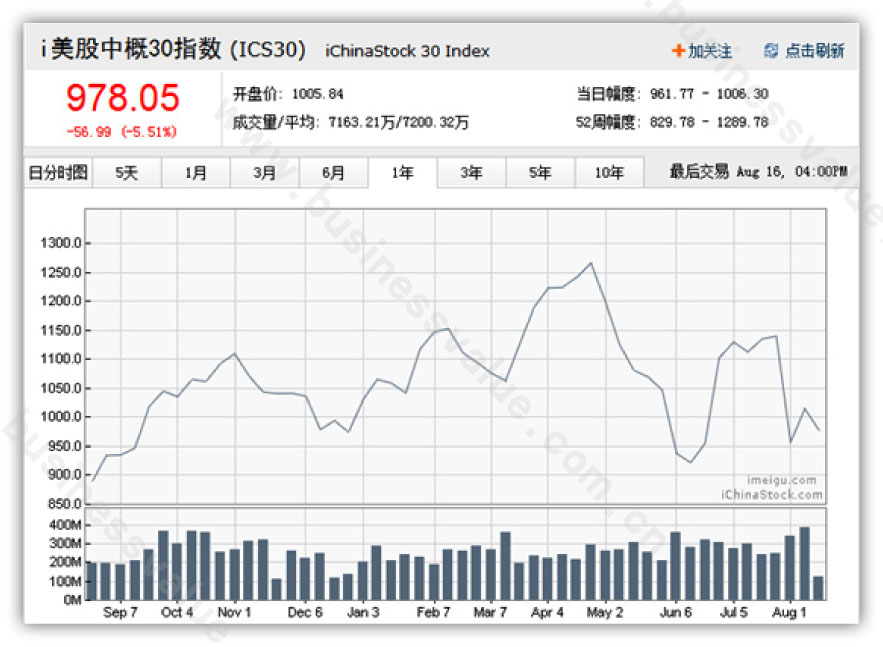Click the iChinaStock 30 Index title
This screenshot has width=883, height=647.
coord(407,51)
